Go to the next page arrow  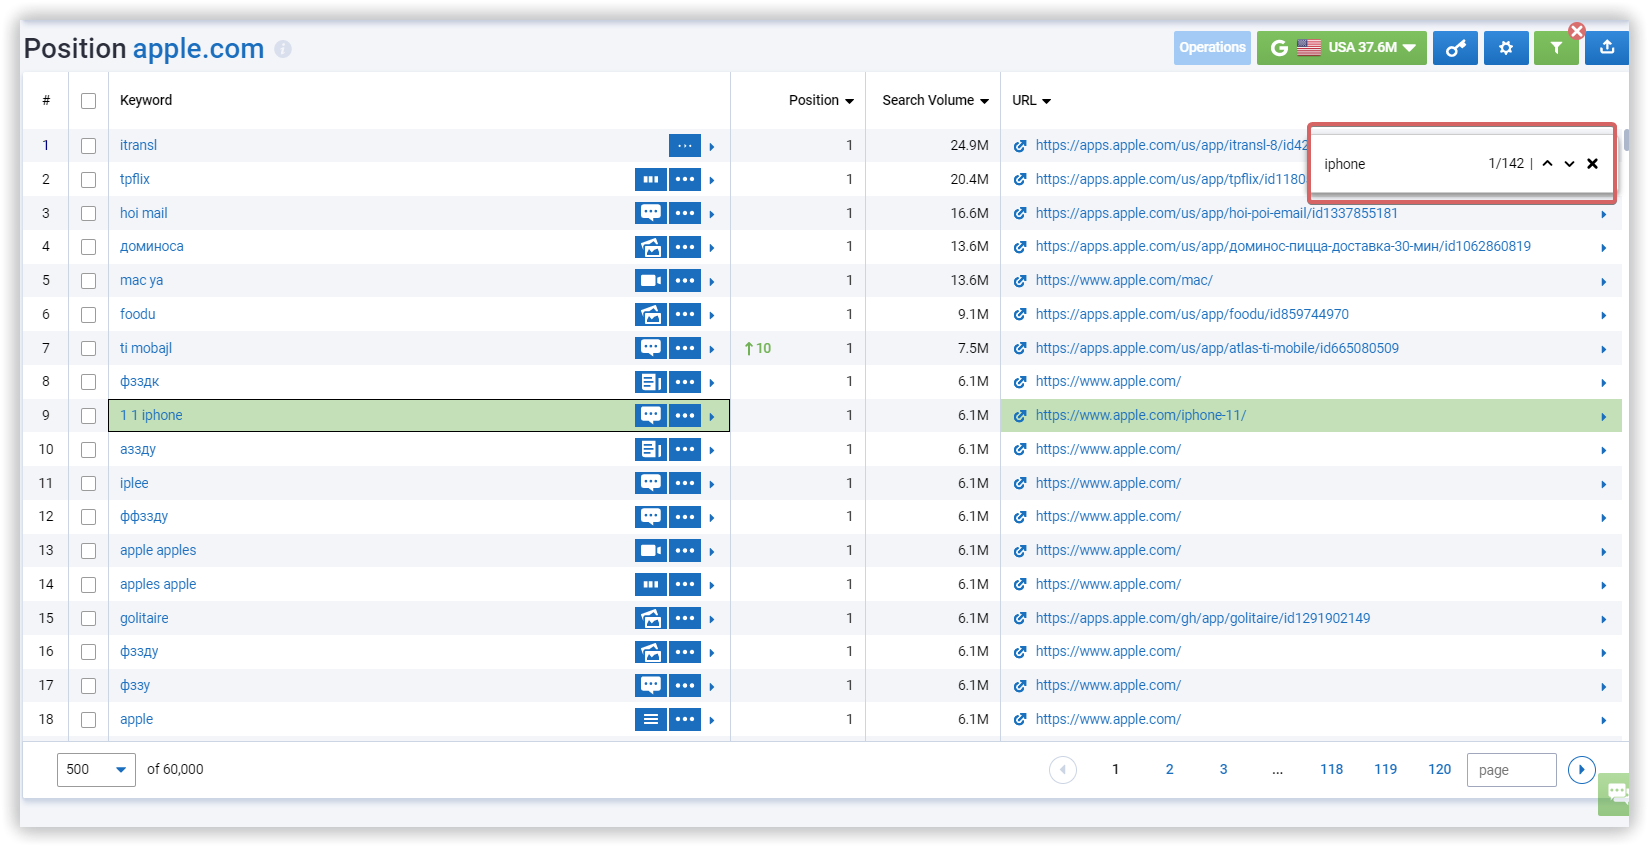[x=1582, y=770]
